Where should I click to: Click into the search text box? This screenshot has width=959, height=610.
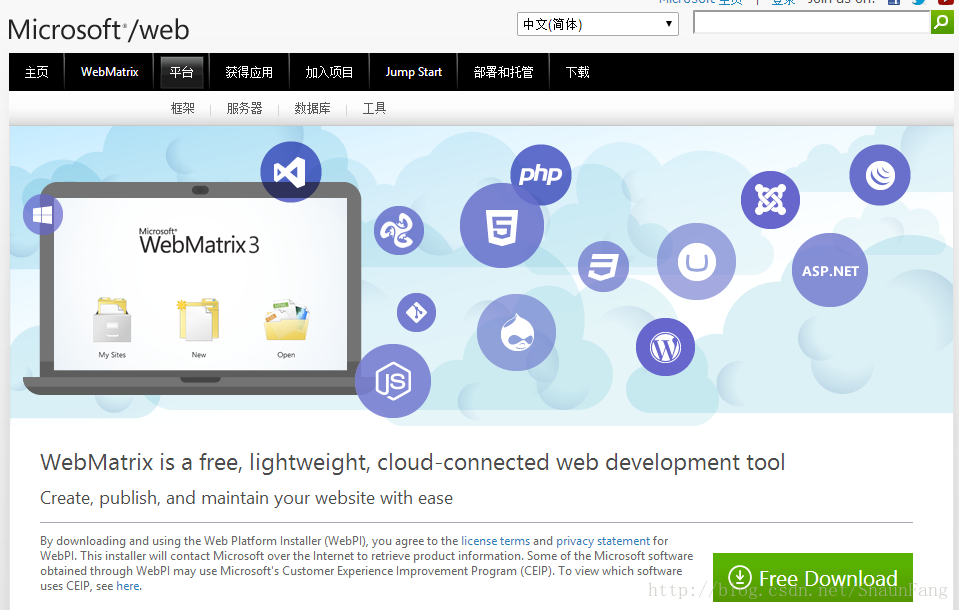pos(812,23)
